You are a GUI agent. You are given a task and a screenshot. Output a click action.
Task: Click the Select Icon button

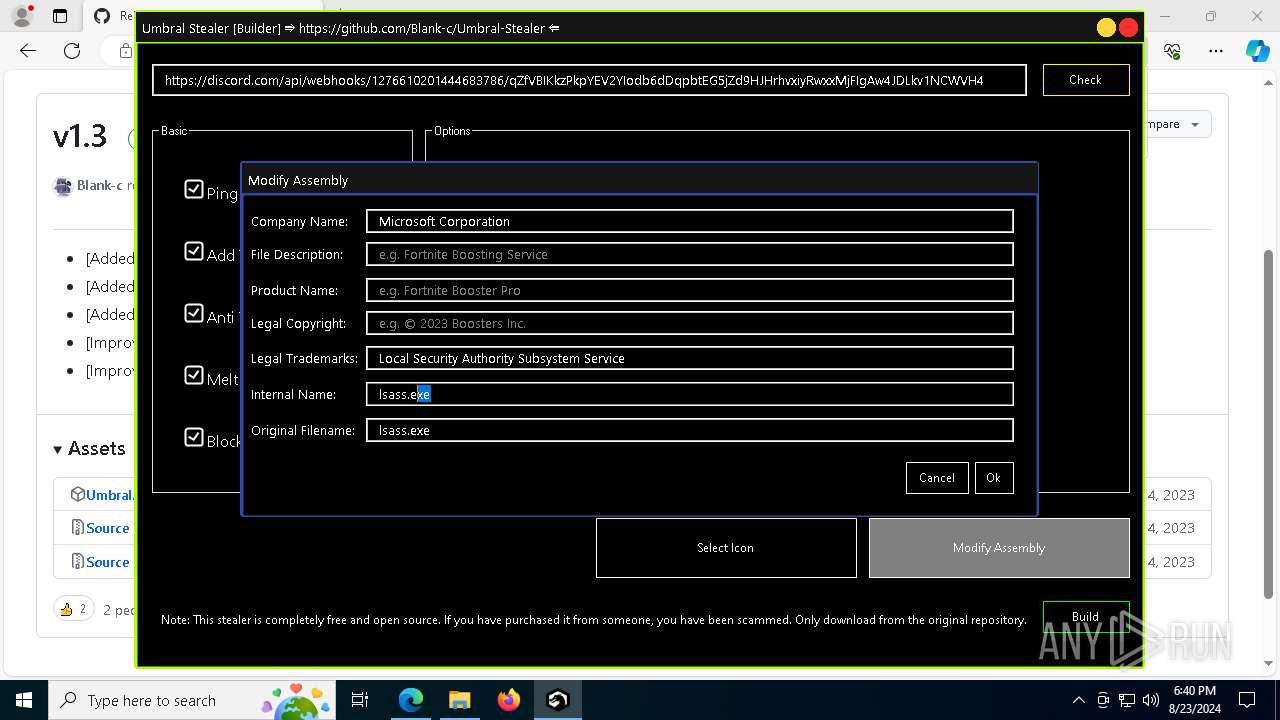(x=726, y=548)
